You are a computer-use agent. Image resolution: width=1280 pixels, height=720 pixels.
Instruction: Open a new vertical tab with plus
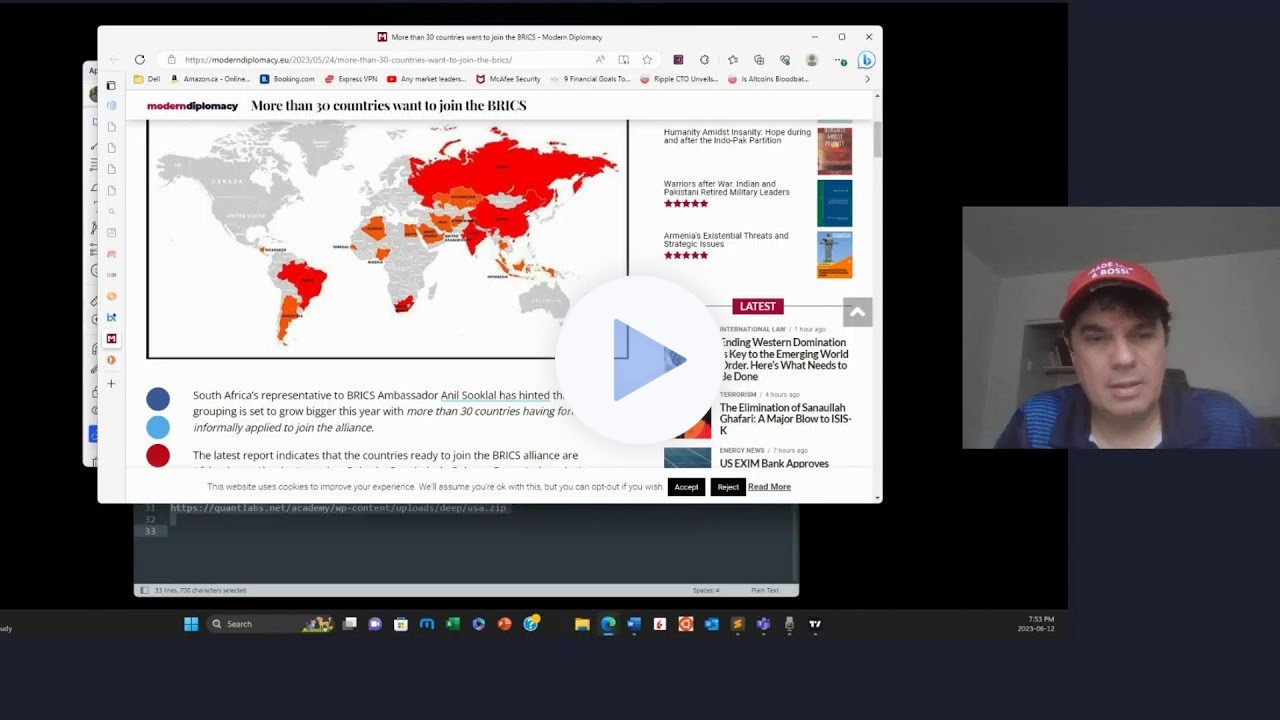click(111, 383)
